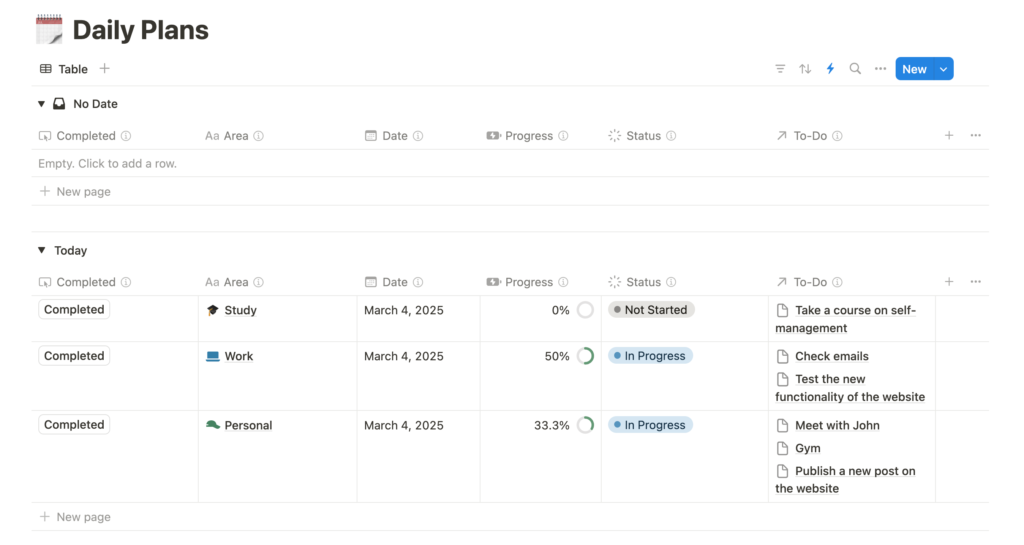Collapse the No Date group
The image size is (1024, 545).
point(41,104)
